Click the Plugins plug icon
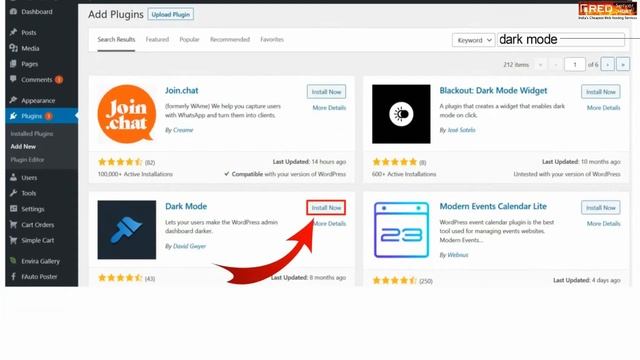The image size is (640, 360). click(13, 116)
